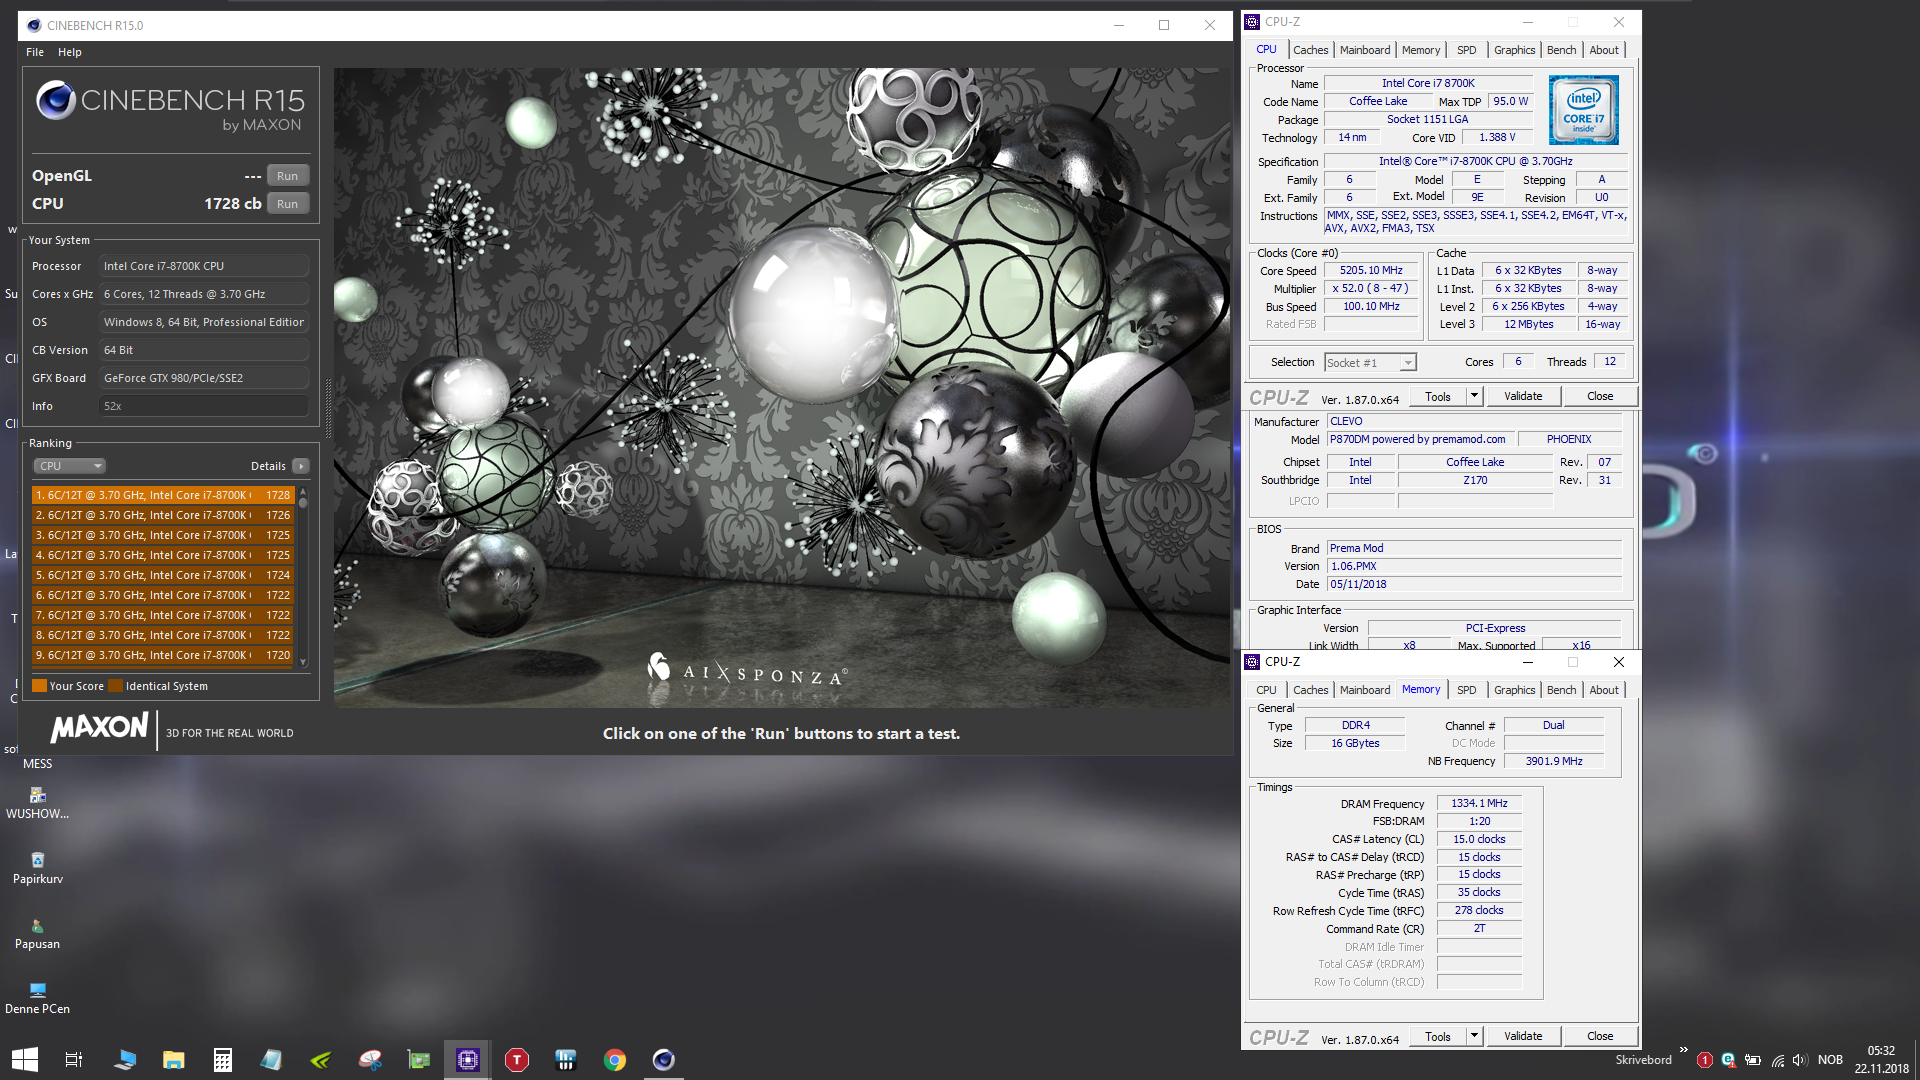Open the Notepad taskbar icon
Screen dimensions: 1920x1080
point(271,1059)
